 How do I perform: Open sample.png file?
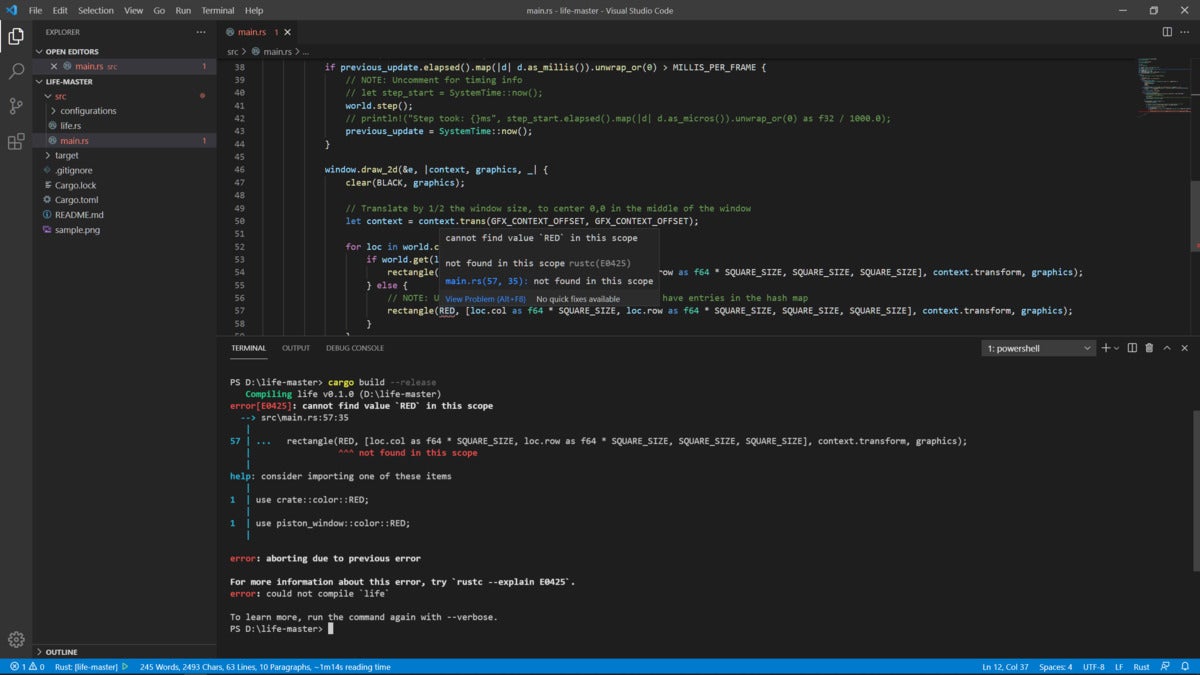coord(124,230)
